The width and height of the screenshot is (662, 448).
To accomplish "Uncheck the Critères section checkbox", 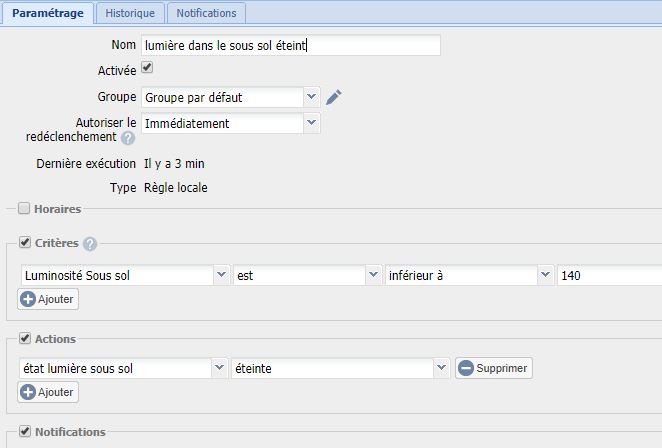I will [x=24, y=243].
